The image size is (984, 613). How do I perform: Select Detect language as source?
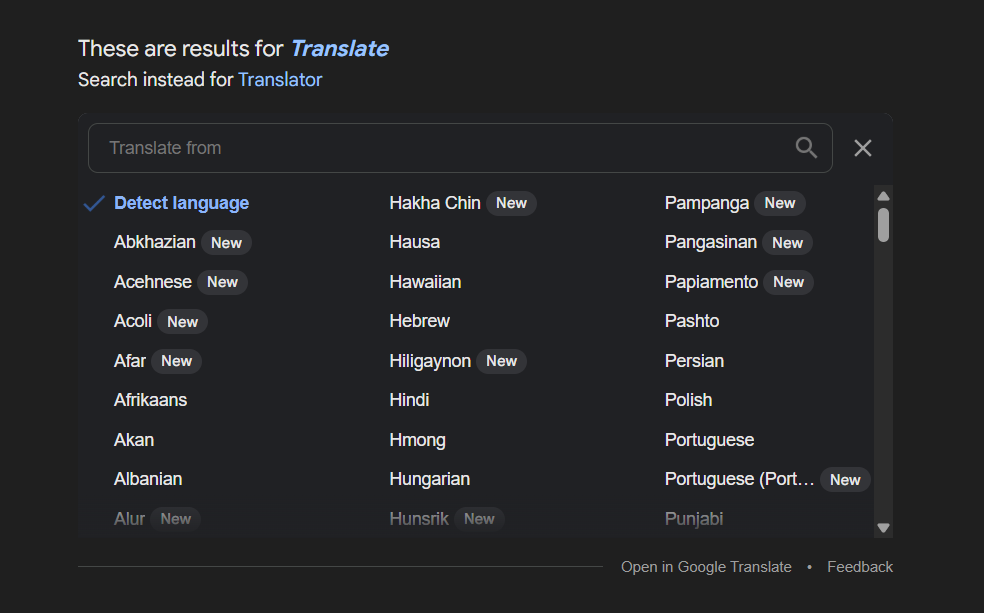181,203
